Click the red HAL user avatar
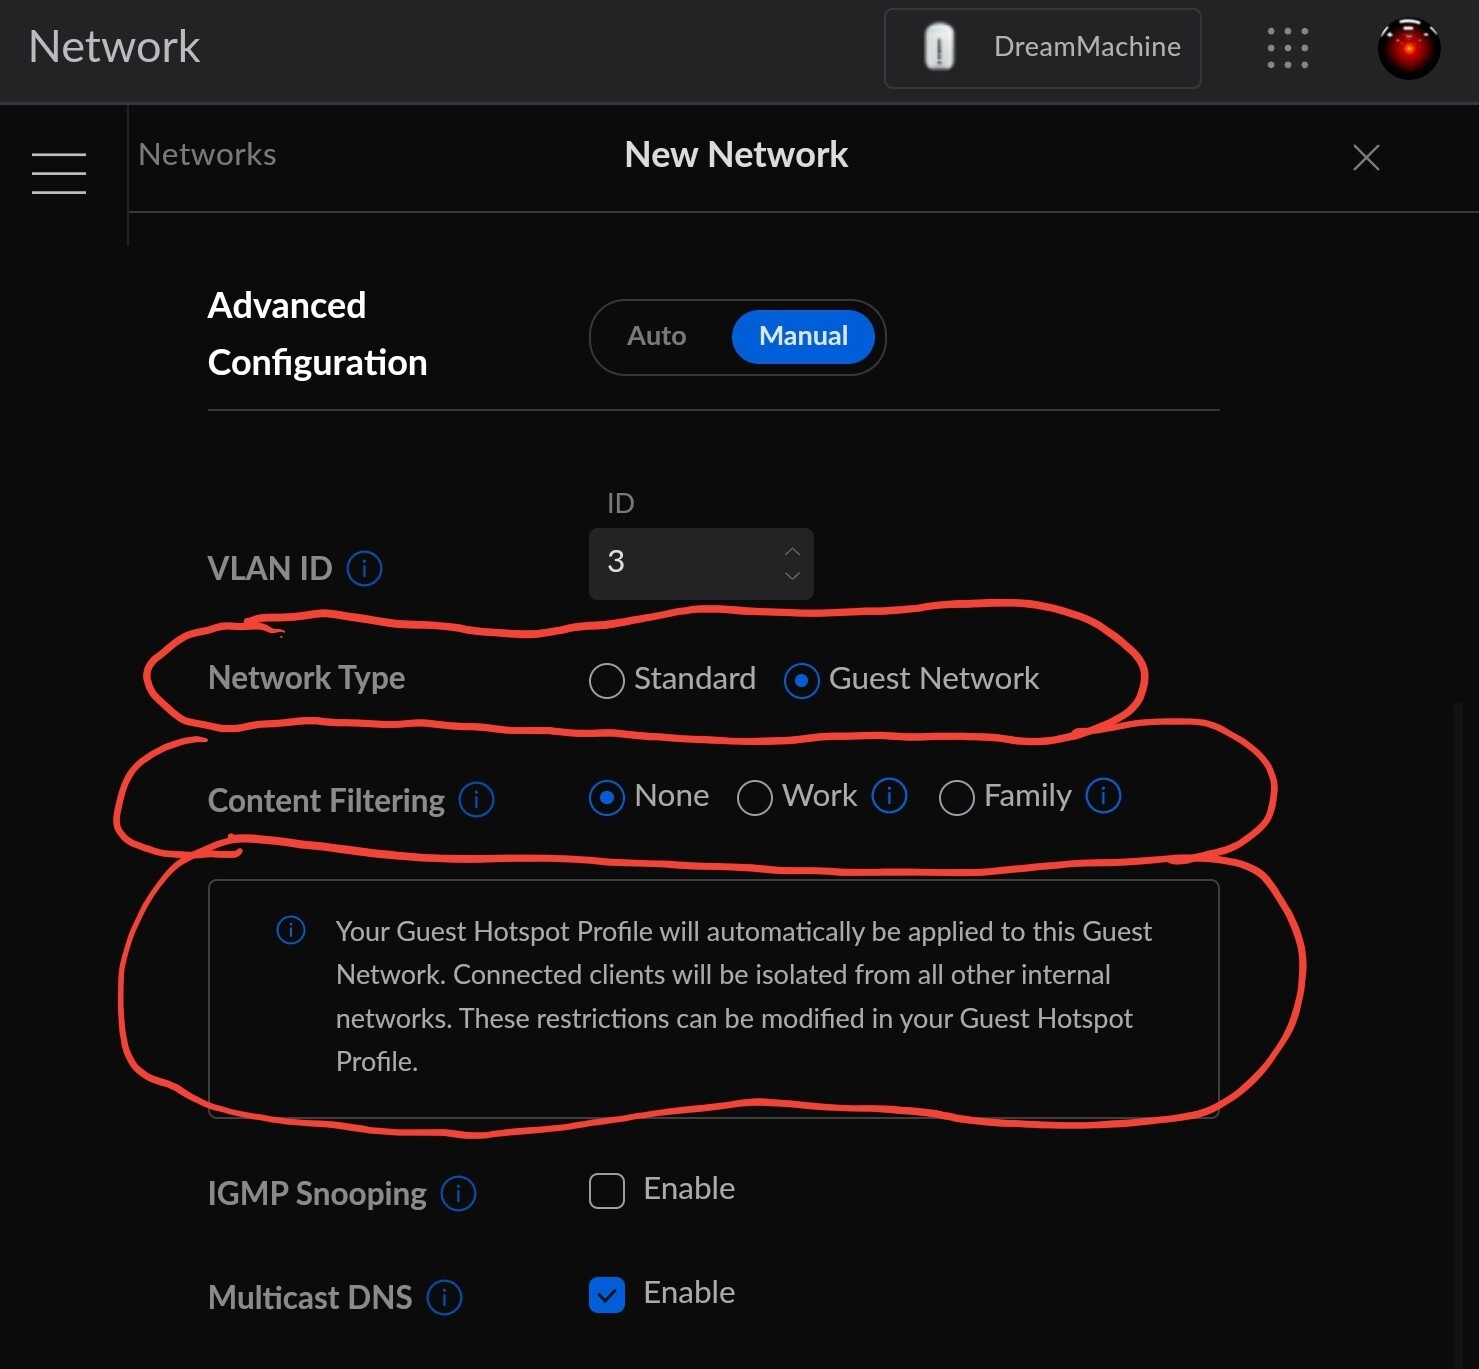 (x=1408, y=48)
